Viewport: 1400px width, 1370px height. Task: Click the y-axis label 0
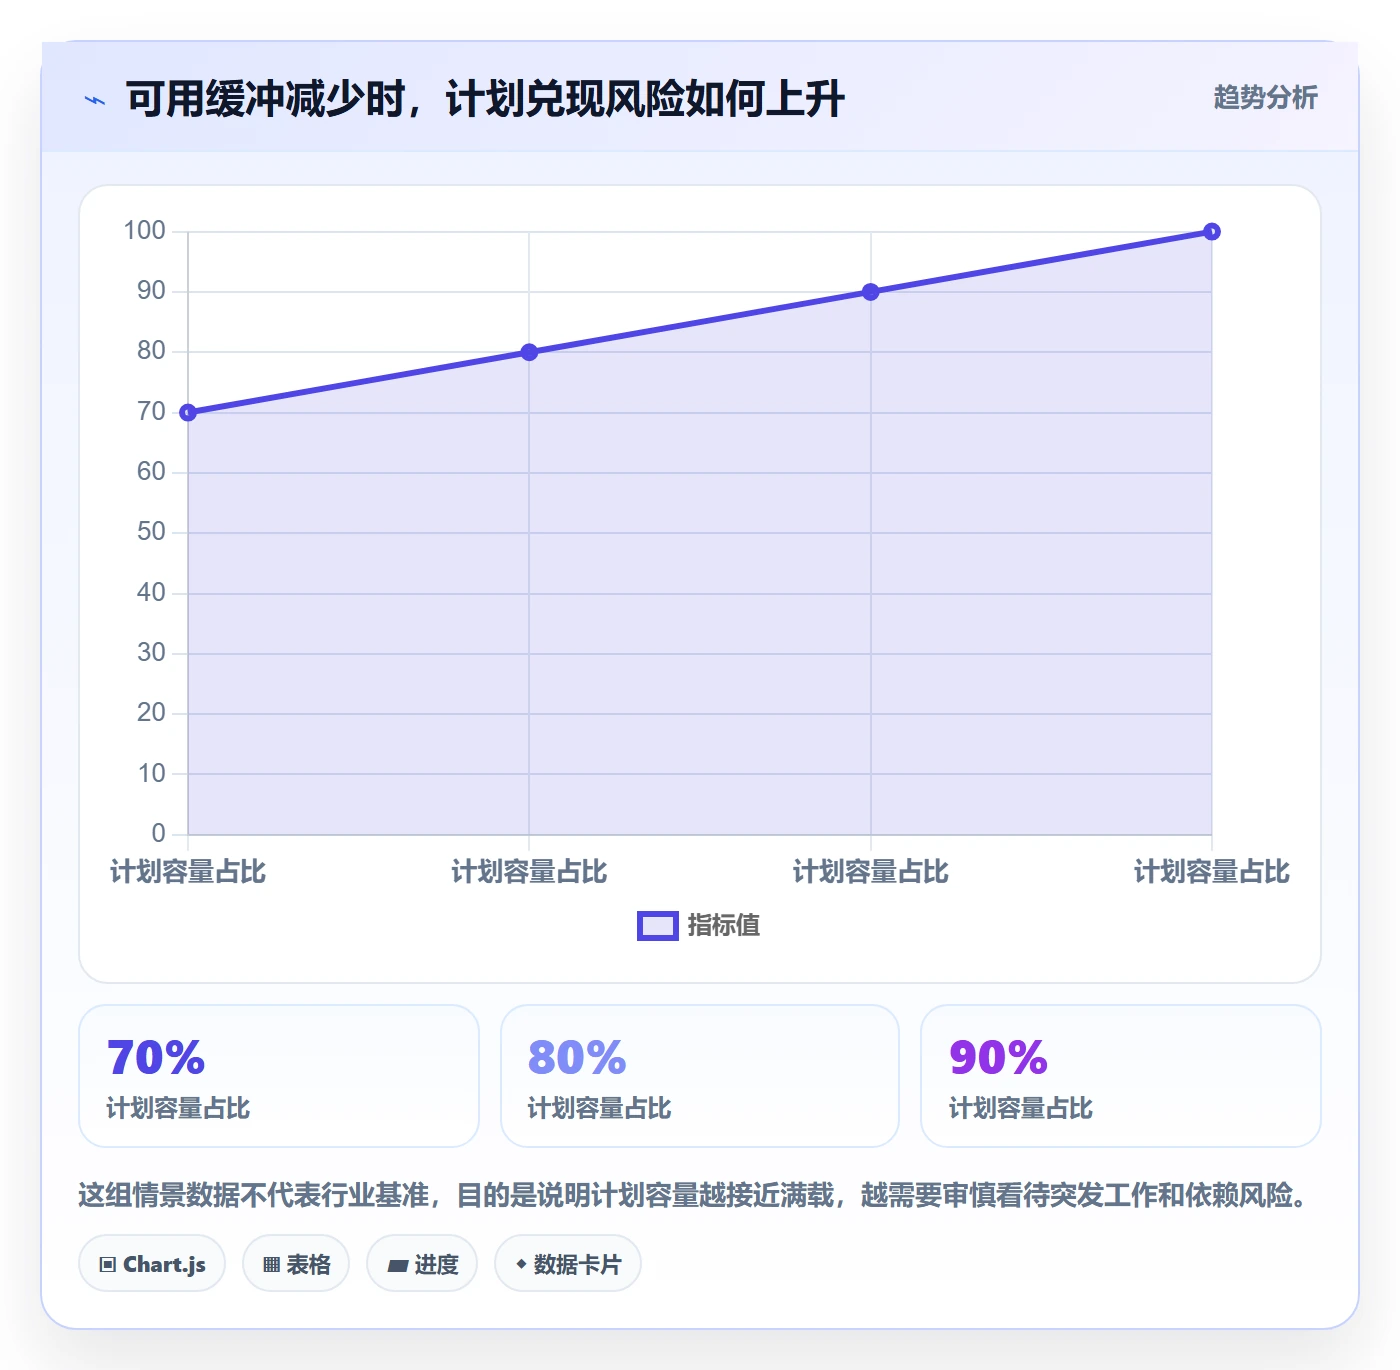[158, 833]
